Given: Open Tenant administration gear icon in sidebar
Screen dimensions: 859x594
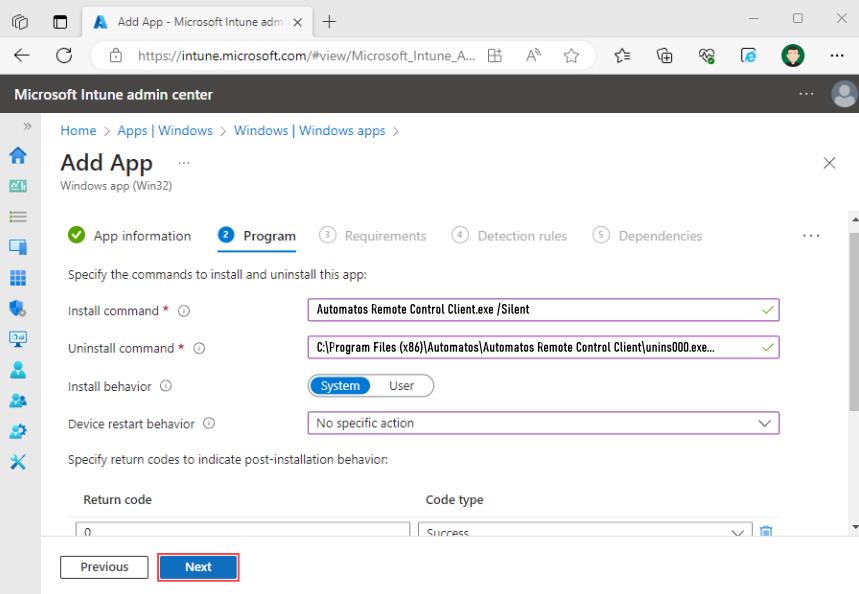Looking at the screenshot, I should click(18, 431).
